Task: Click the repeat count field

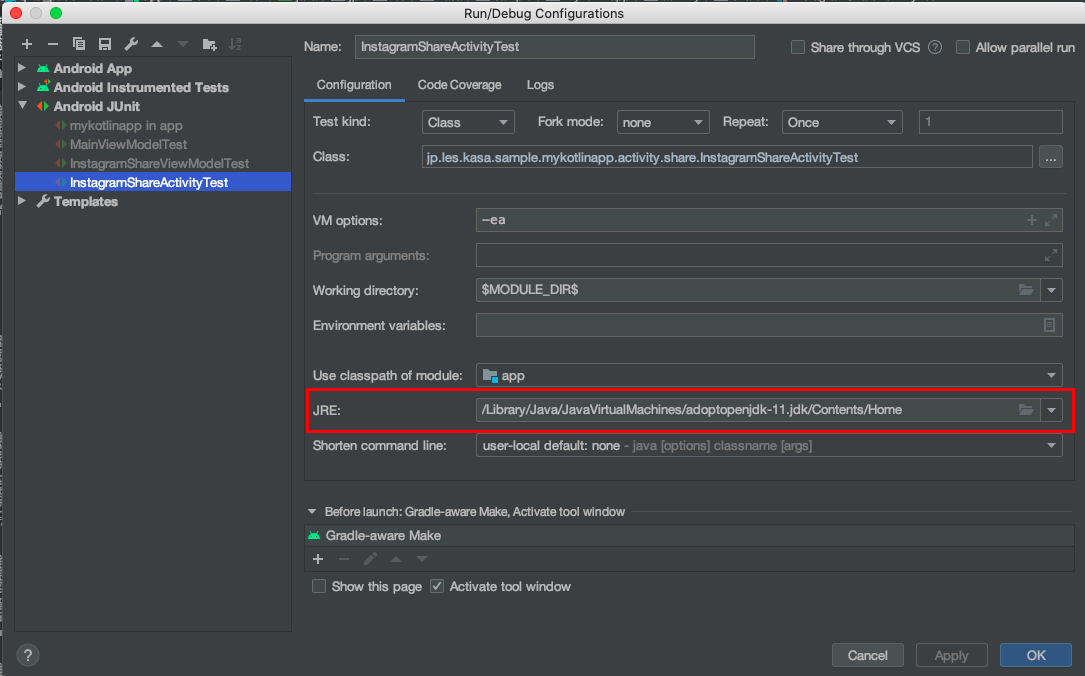Action: click(x=990, y=122)
